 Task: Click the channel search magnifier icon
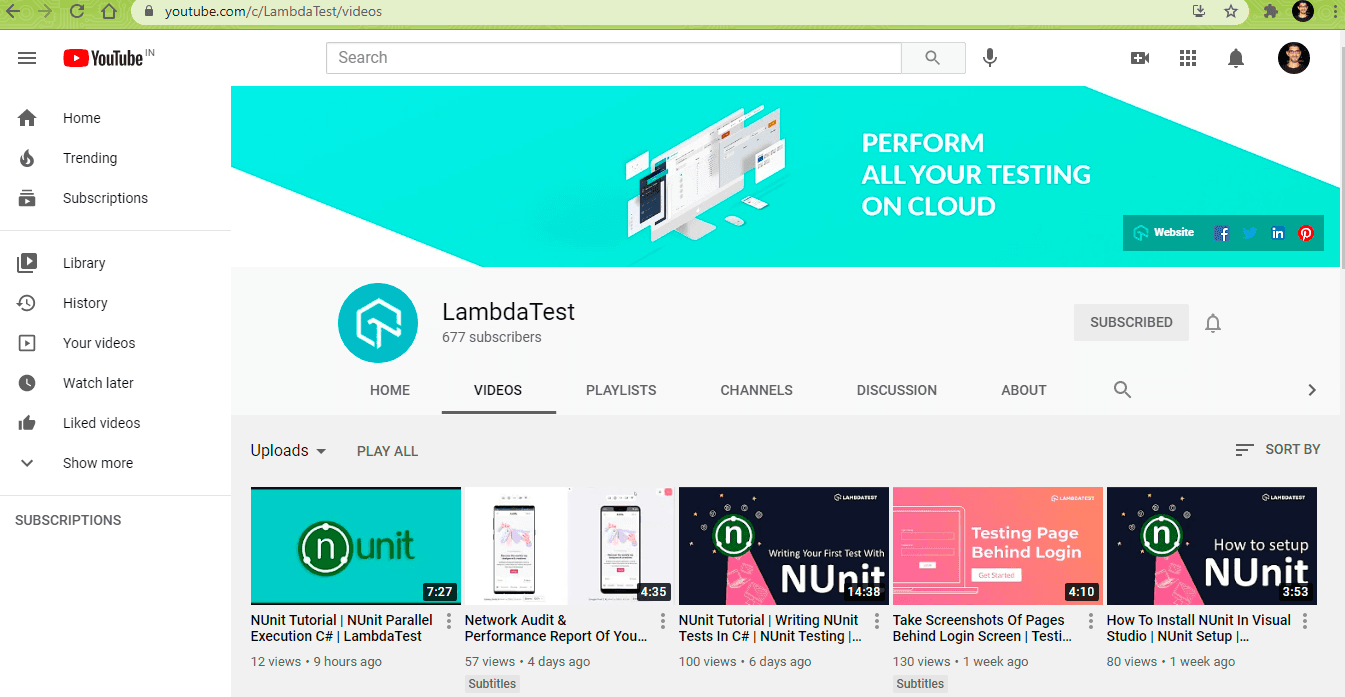tap(1122, 390)
